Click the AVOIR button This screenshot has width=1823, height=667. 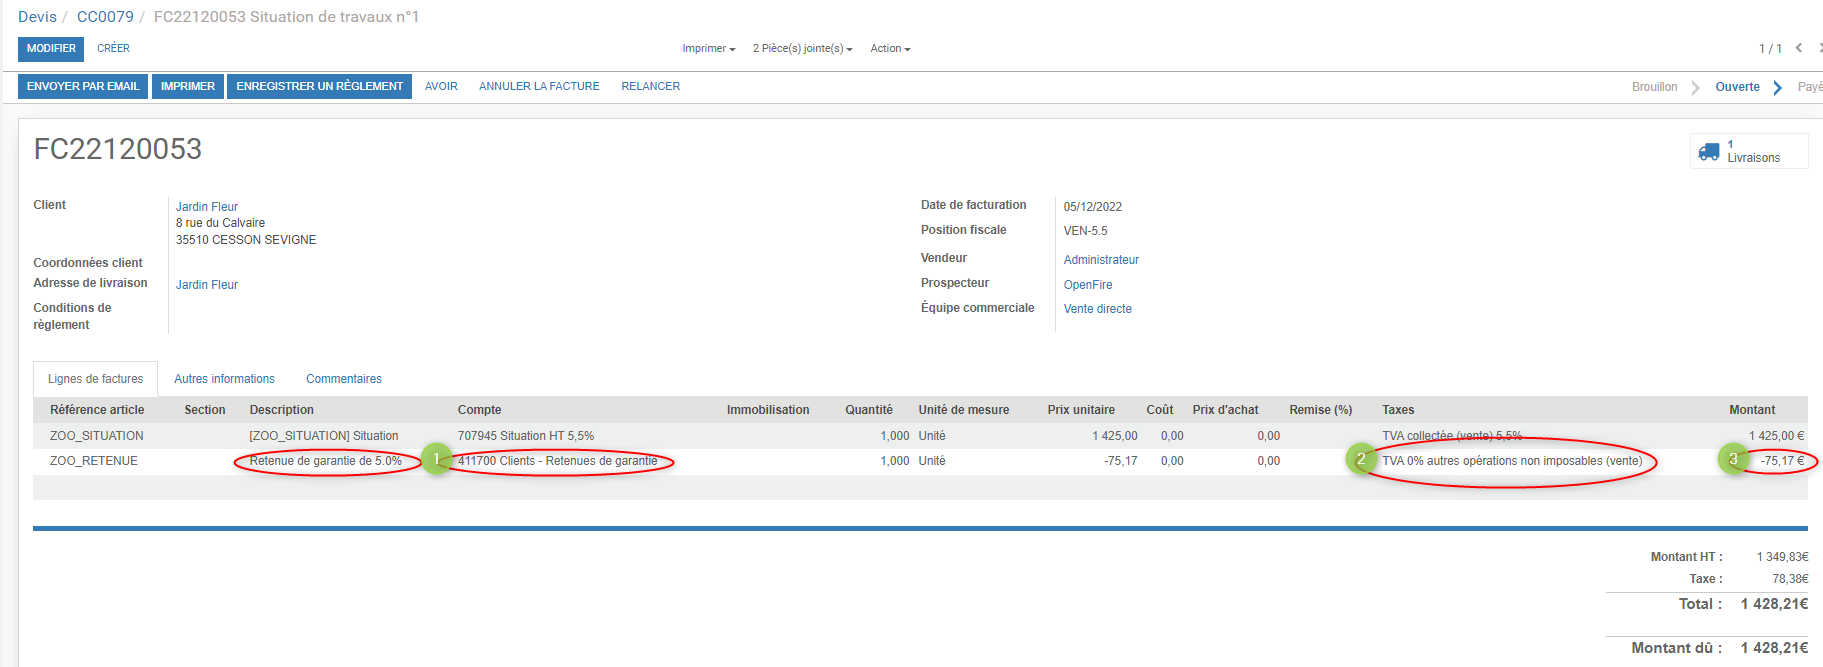point(441,86)
